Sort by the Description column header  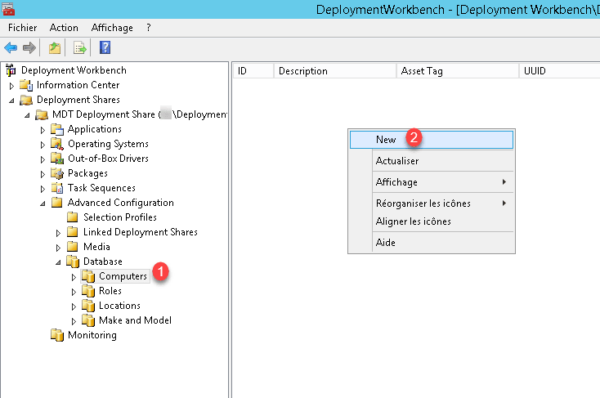[x=335, y=71]
